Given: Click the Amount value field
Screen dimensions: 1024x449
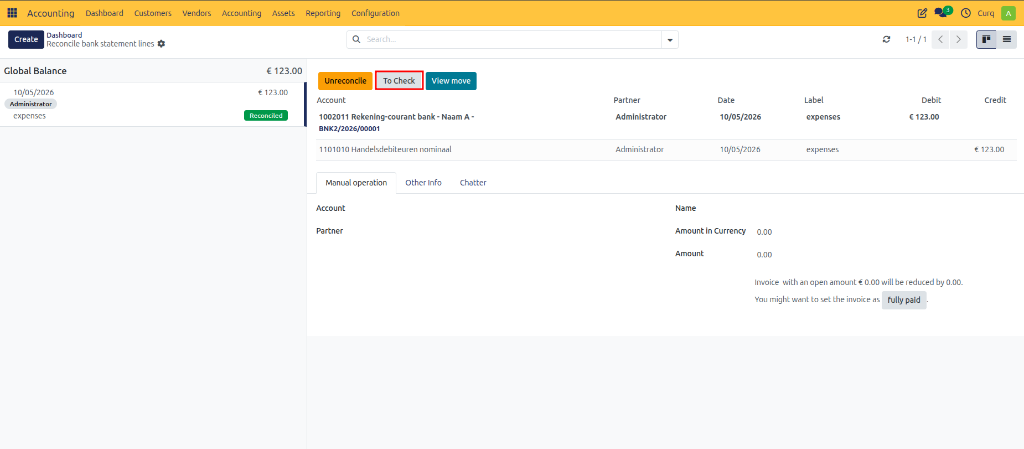Looking at the screenshot, I should tap(765, 255).
